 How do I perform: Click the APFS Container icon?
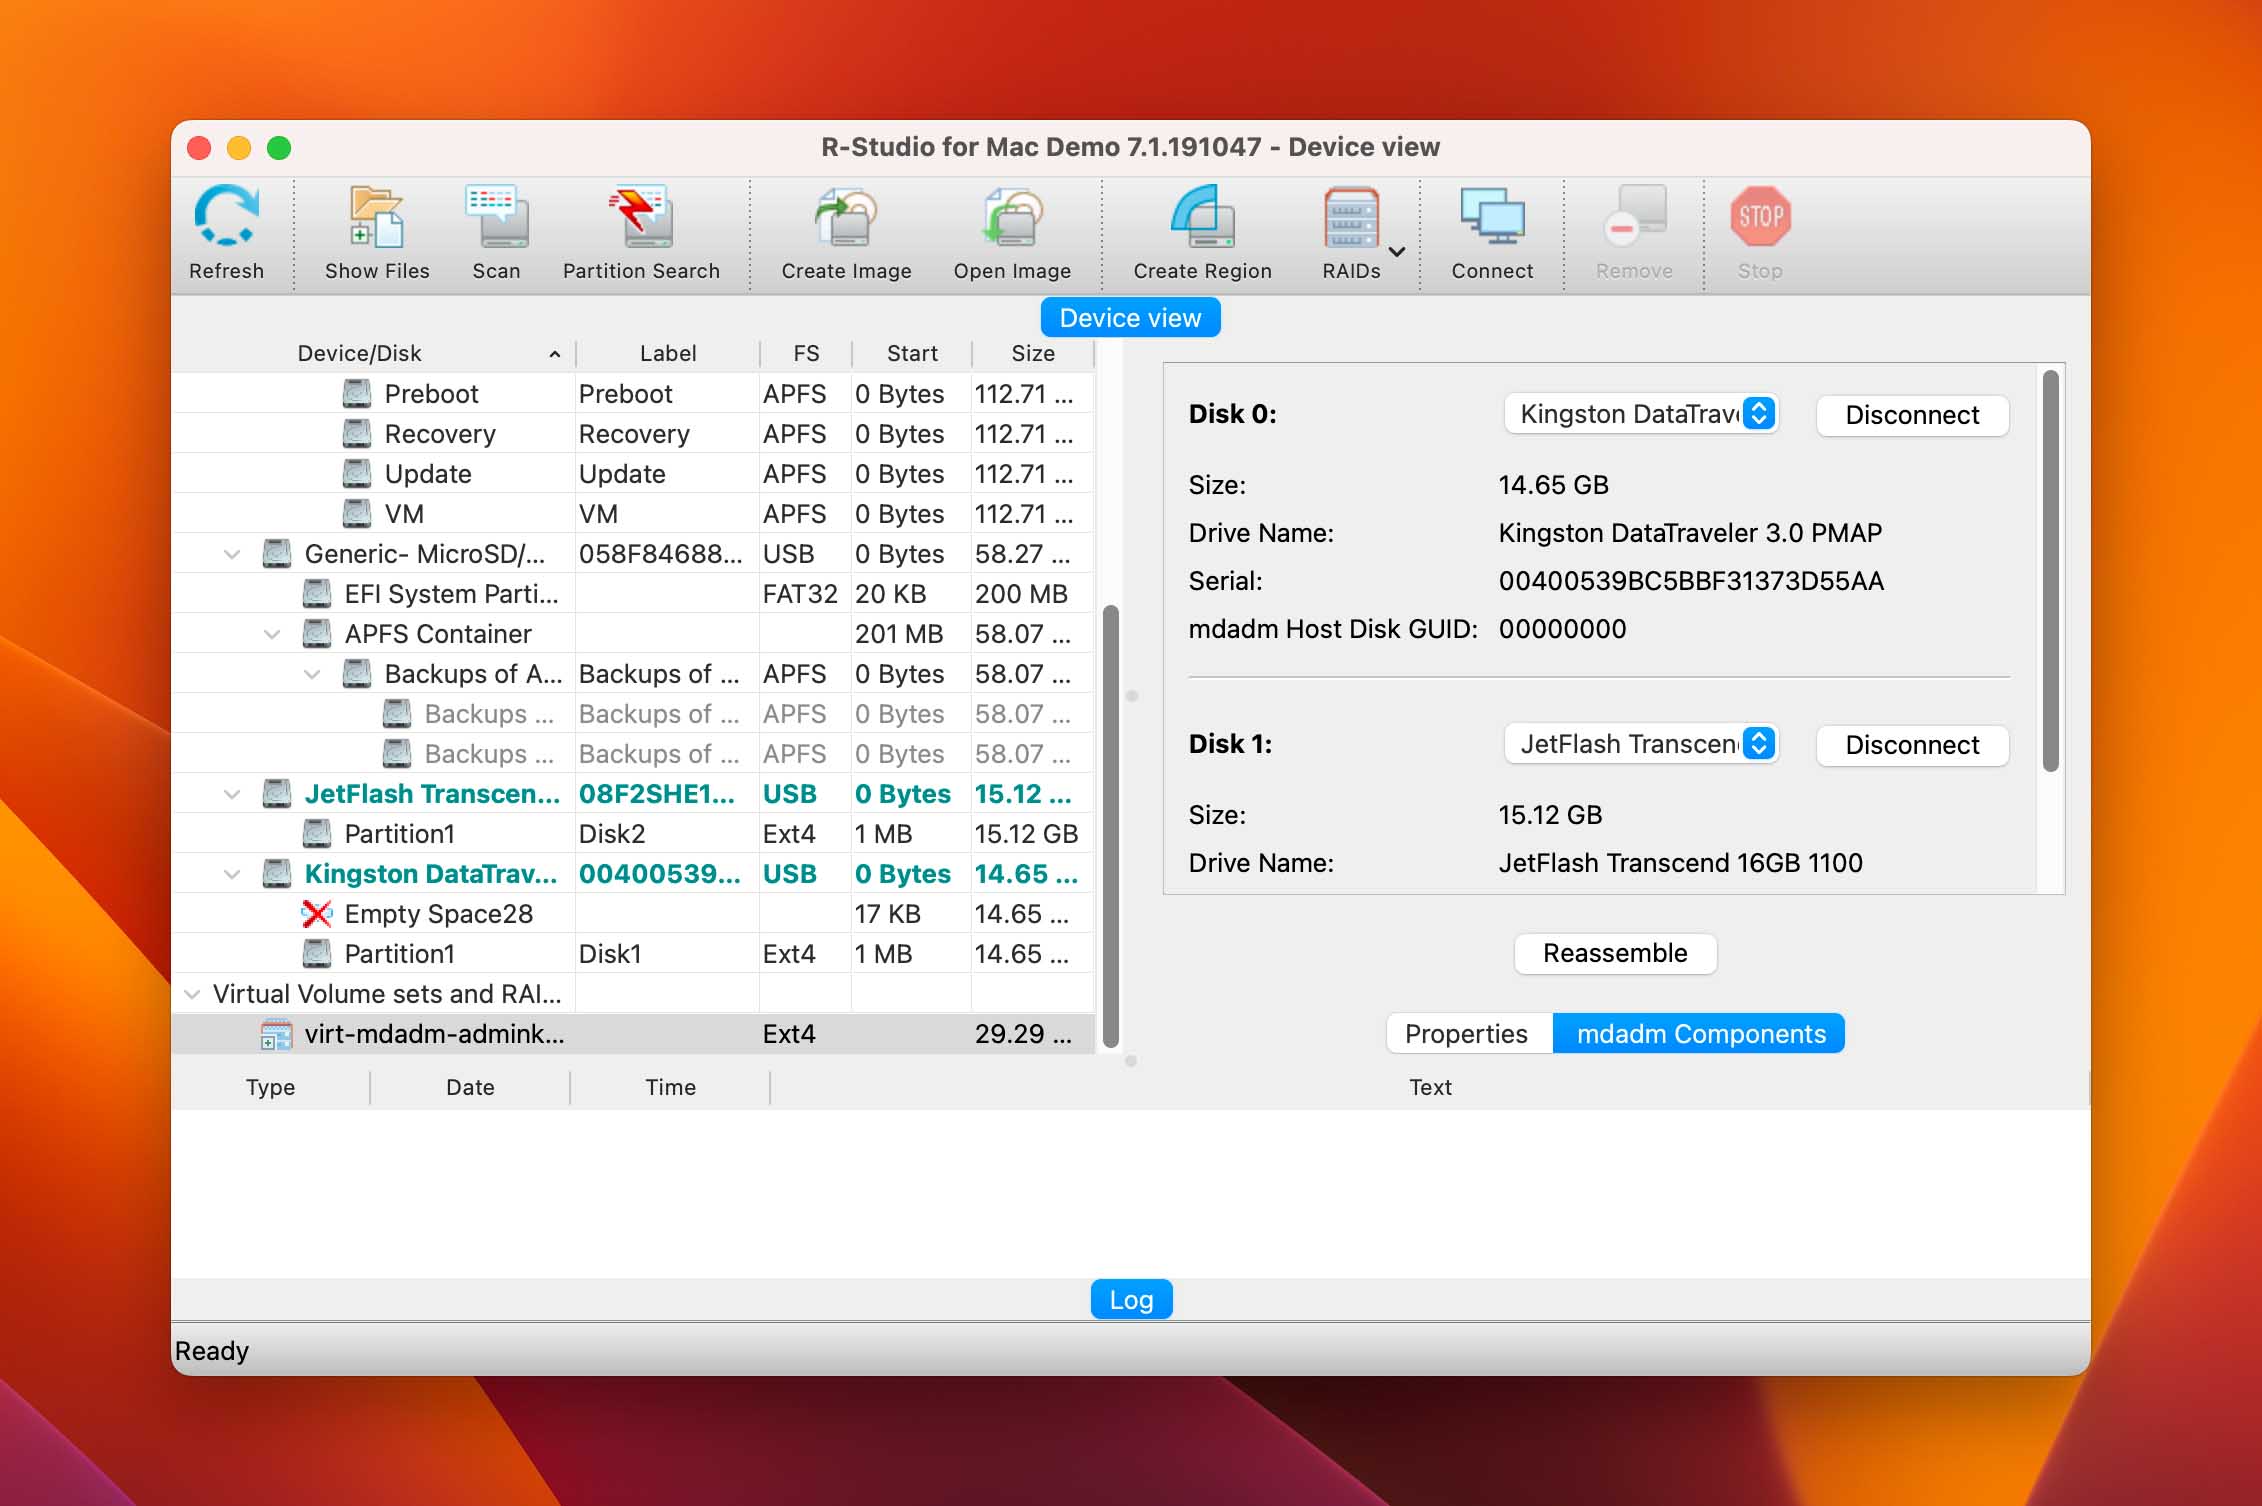point(317,634)
